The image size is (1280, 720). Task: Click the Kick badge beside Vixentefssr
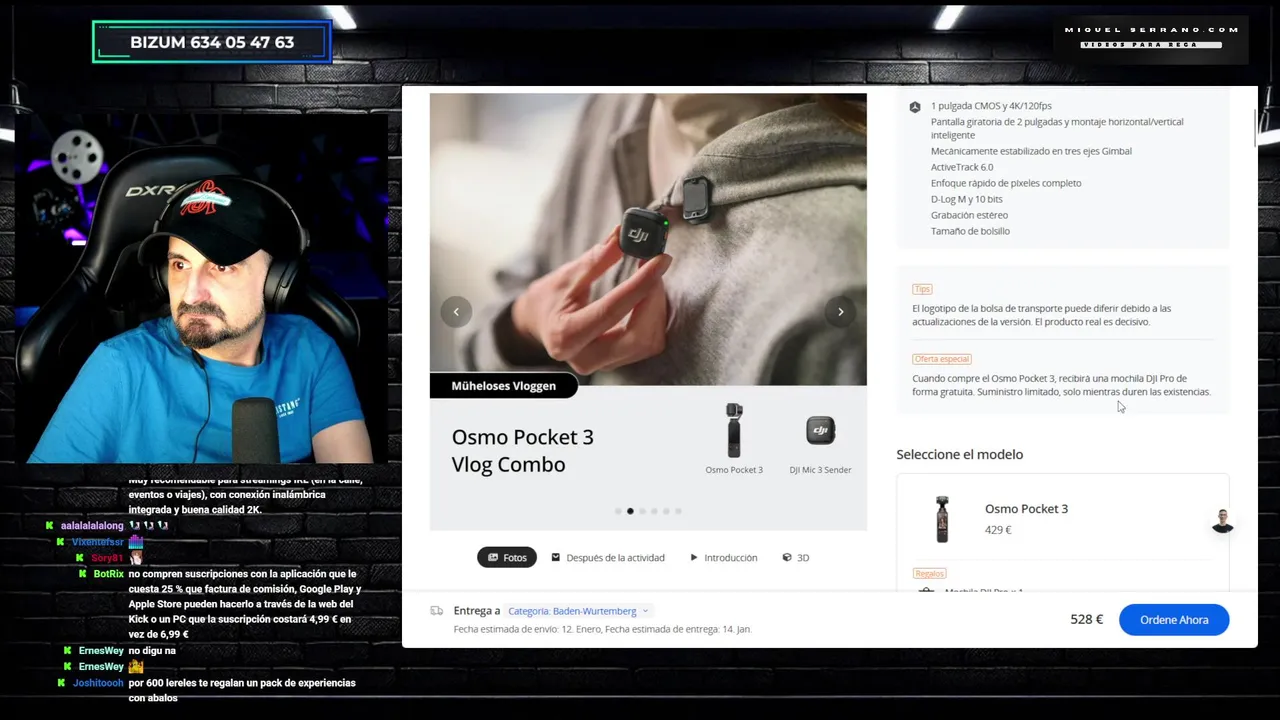pyautogui.click(x=62, y=542)
